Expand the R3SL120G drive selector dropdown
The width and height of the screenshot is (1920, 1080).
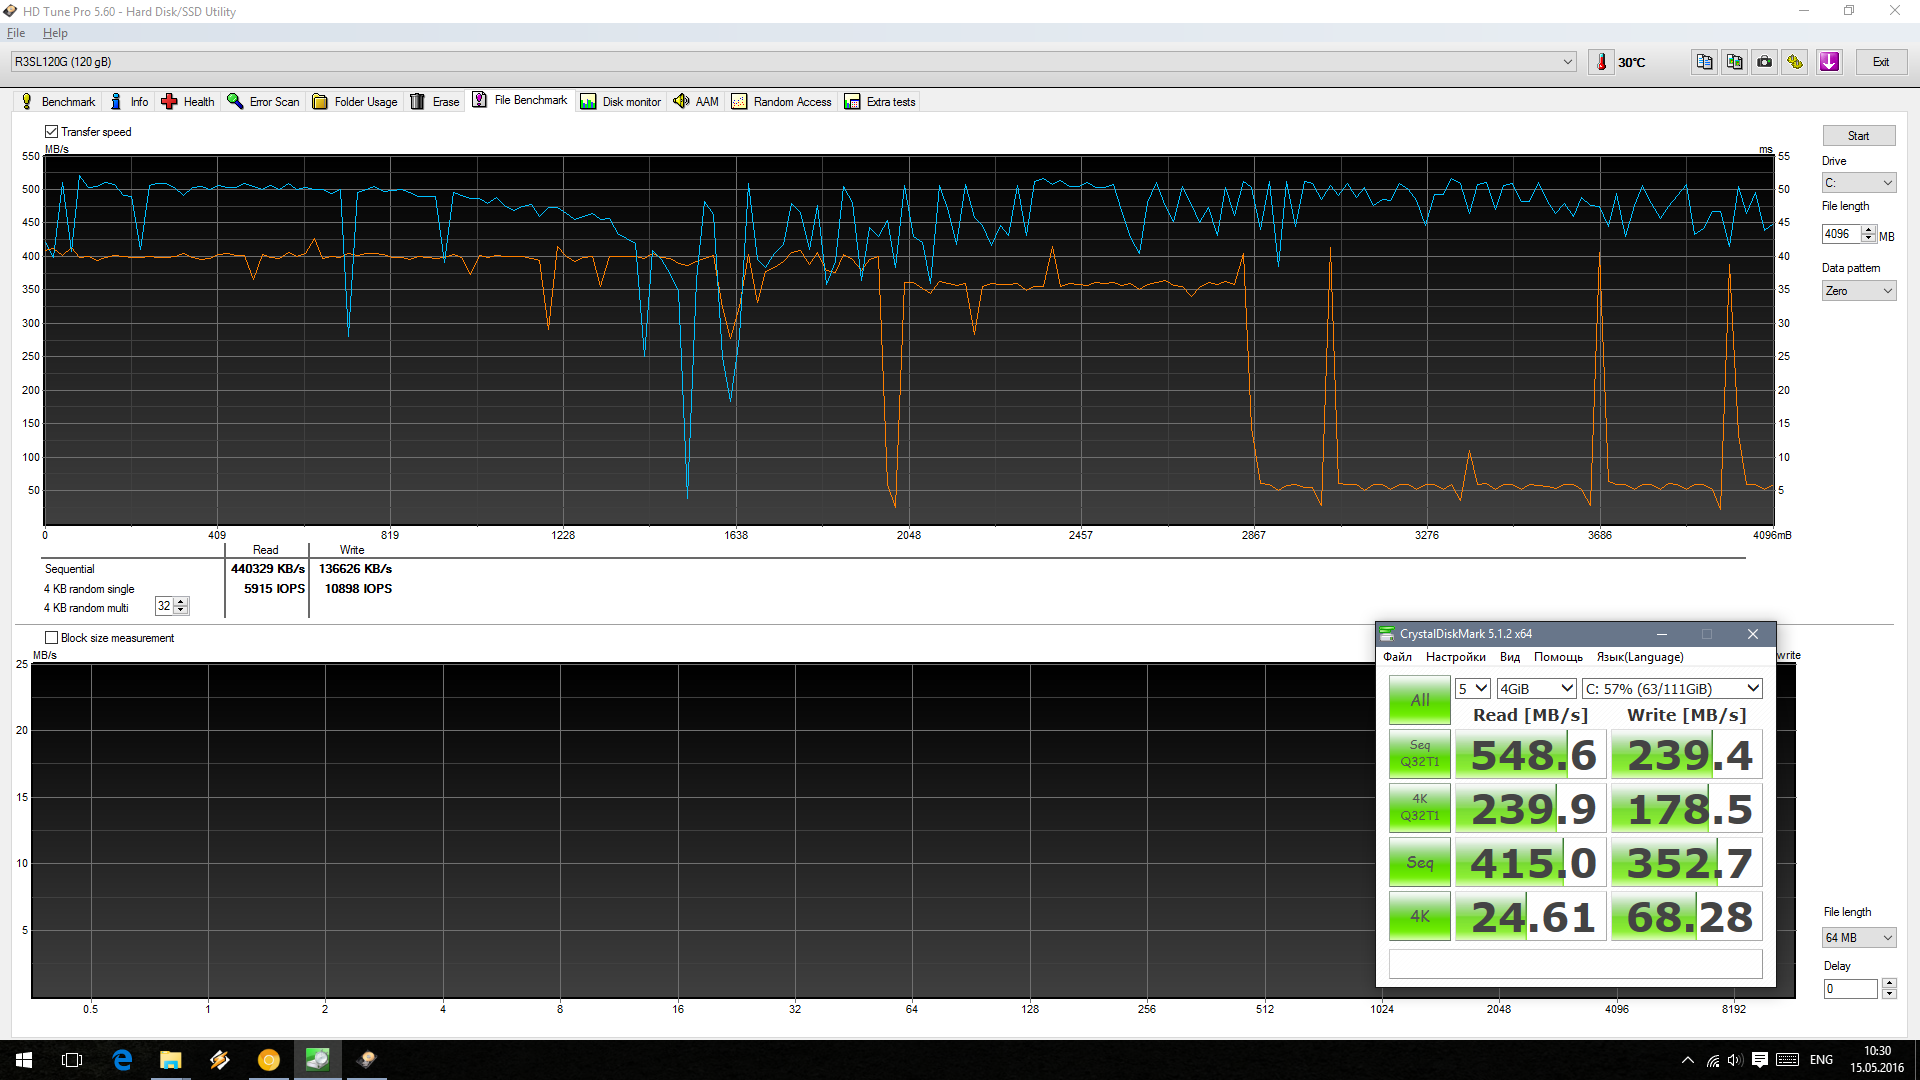click(x=1567, y=62)
